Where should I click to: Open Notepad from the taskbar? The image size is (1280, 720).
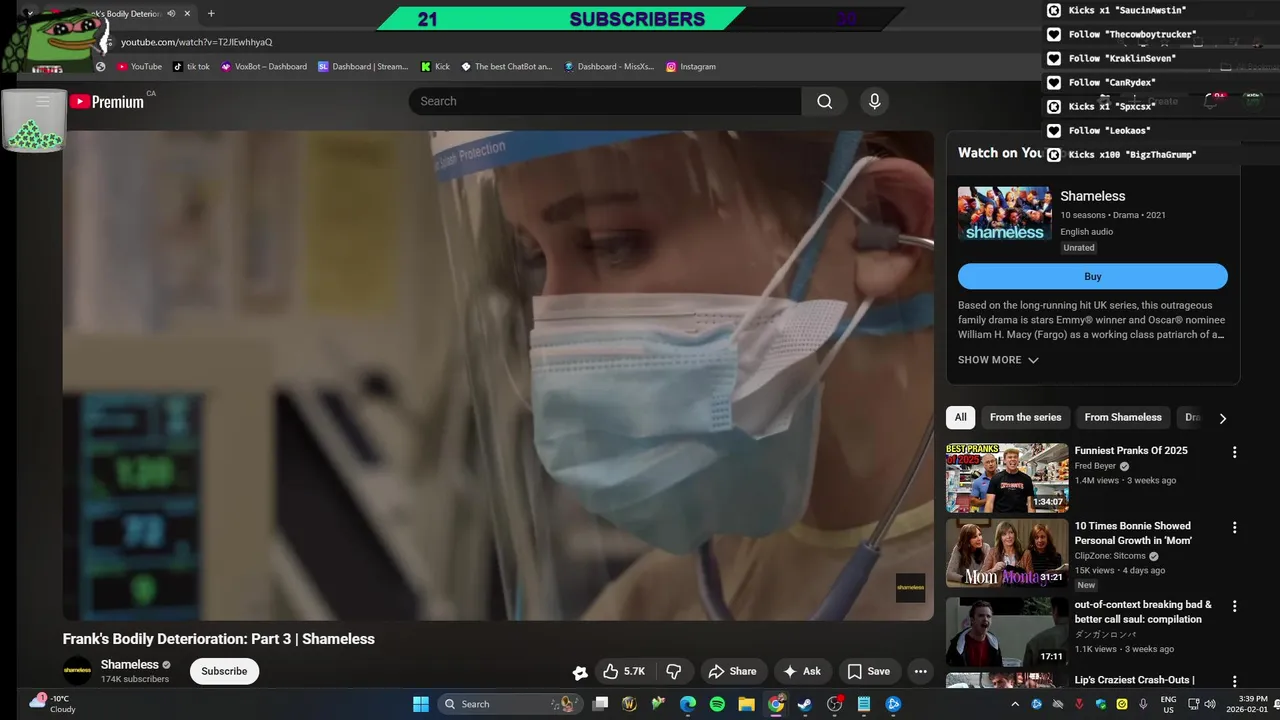[x=864, y=704]
